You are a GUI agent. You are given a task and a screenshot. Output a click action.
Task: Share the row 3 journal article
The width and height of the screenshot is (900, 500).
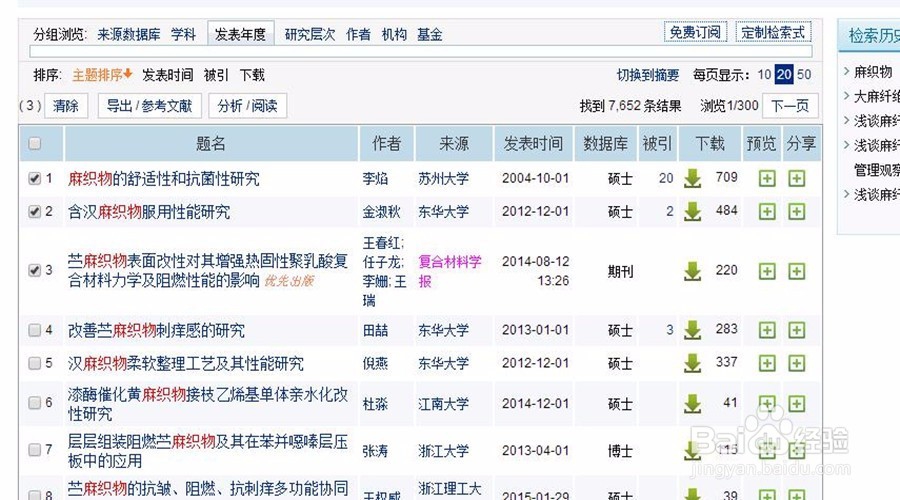pyautogui.click(x=796, y=271)
